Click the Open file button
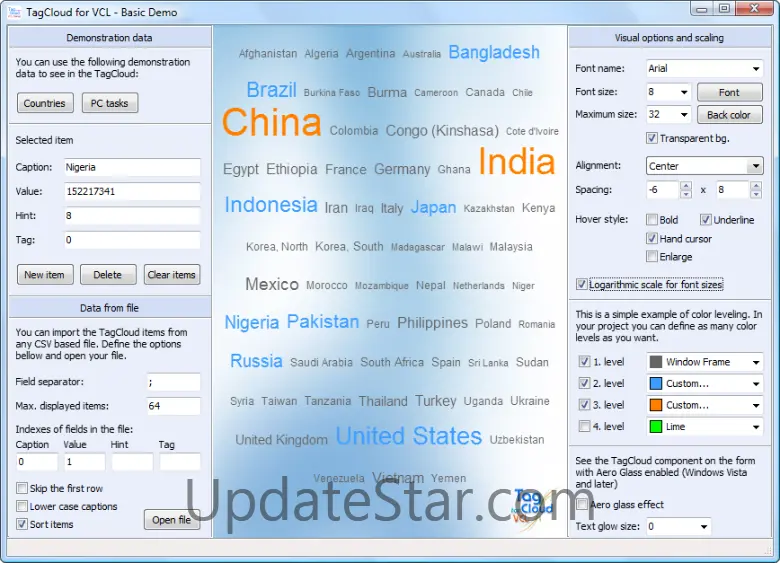780x563 pixels. pos(172,520)
